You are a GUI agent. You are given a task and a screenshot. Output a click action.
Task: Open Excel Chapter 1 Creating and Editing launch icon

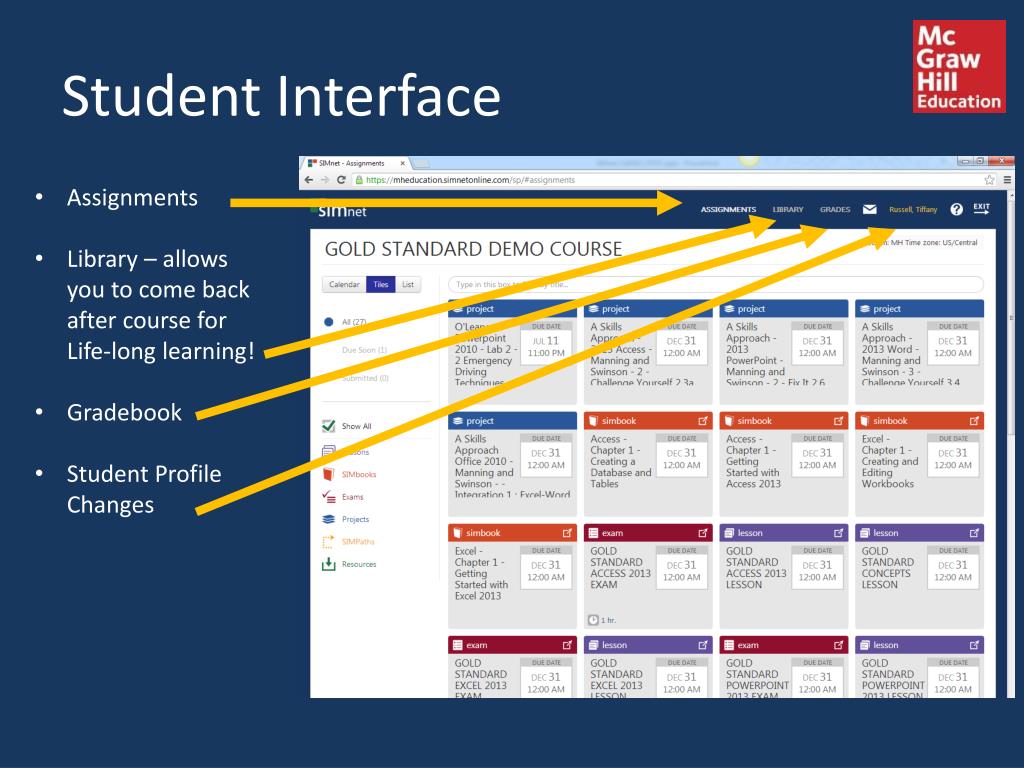(974, 421)
